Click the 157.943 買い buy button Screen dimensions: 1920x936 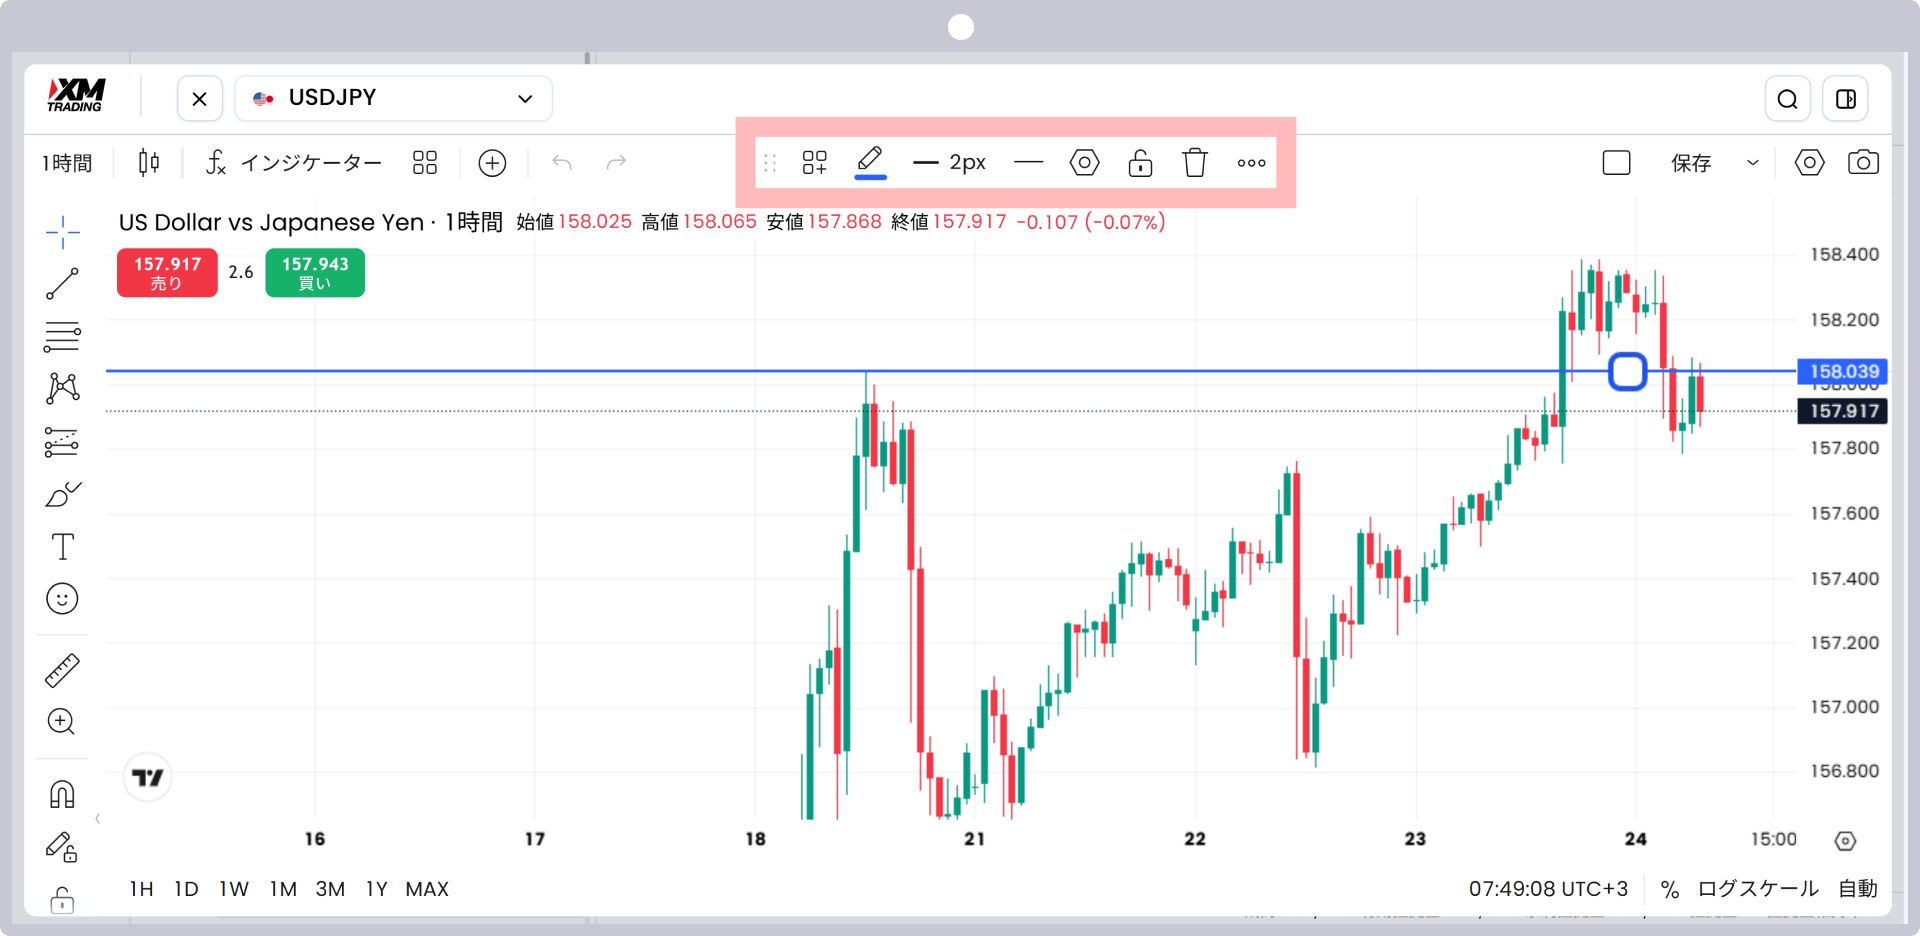(x=315, y=272)
